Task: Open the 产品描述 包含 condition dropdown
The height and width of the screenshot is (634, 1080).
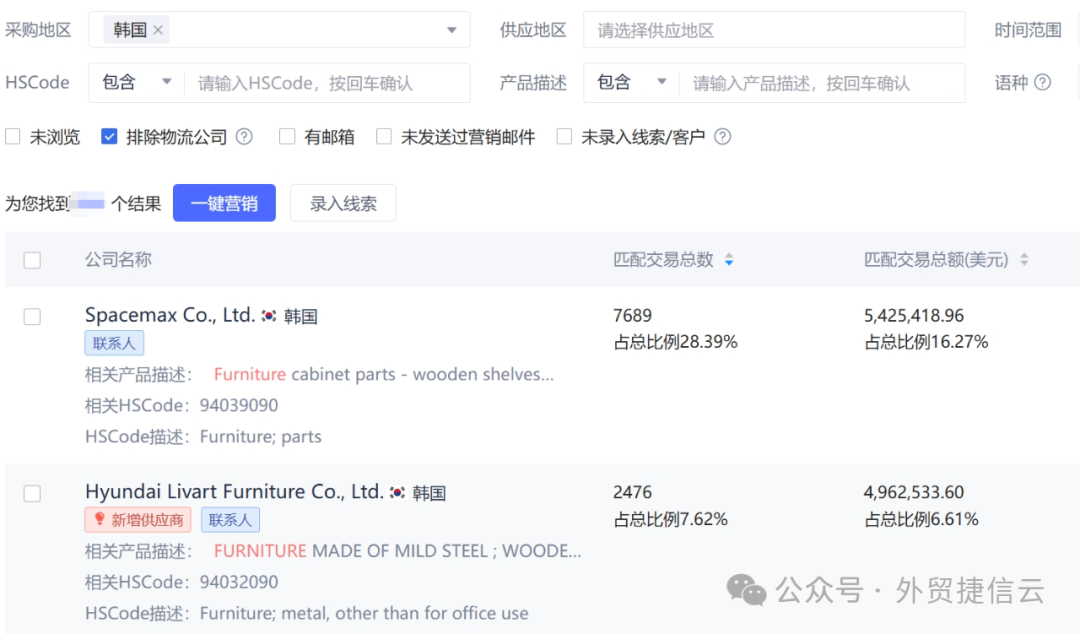Action: click(x=631, y=83)
